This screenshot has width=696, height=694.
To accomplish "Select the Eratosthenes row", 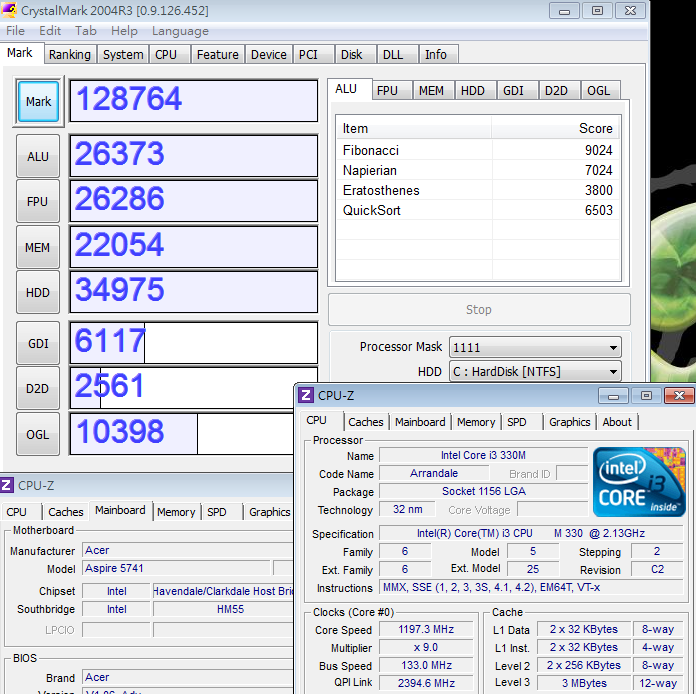I will pyautogui.click(x=478, y=190).
